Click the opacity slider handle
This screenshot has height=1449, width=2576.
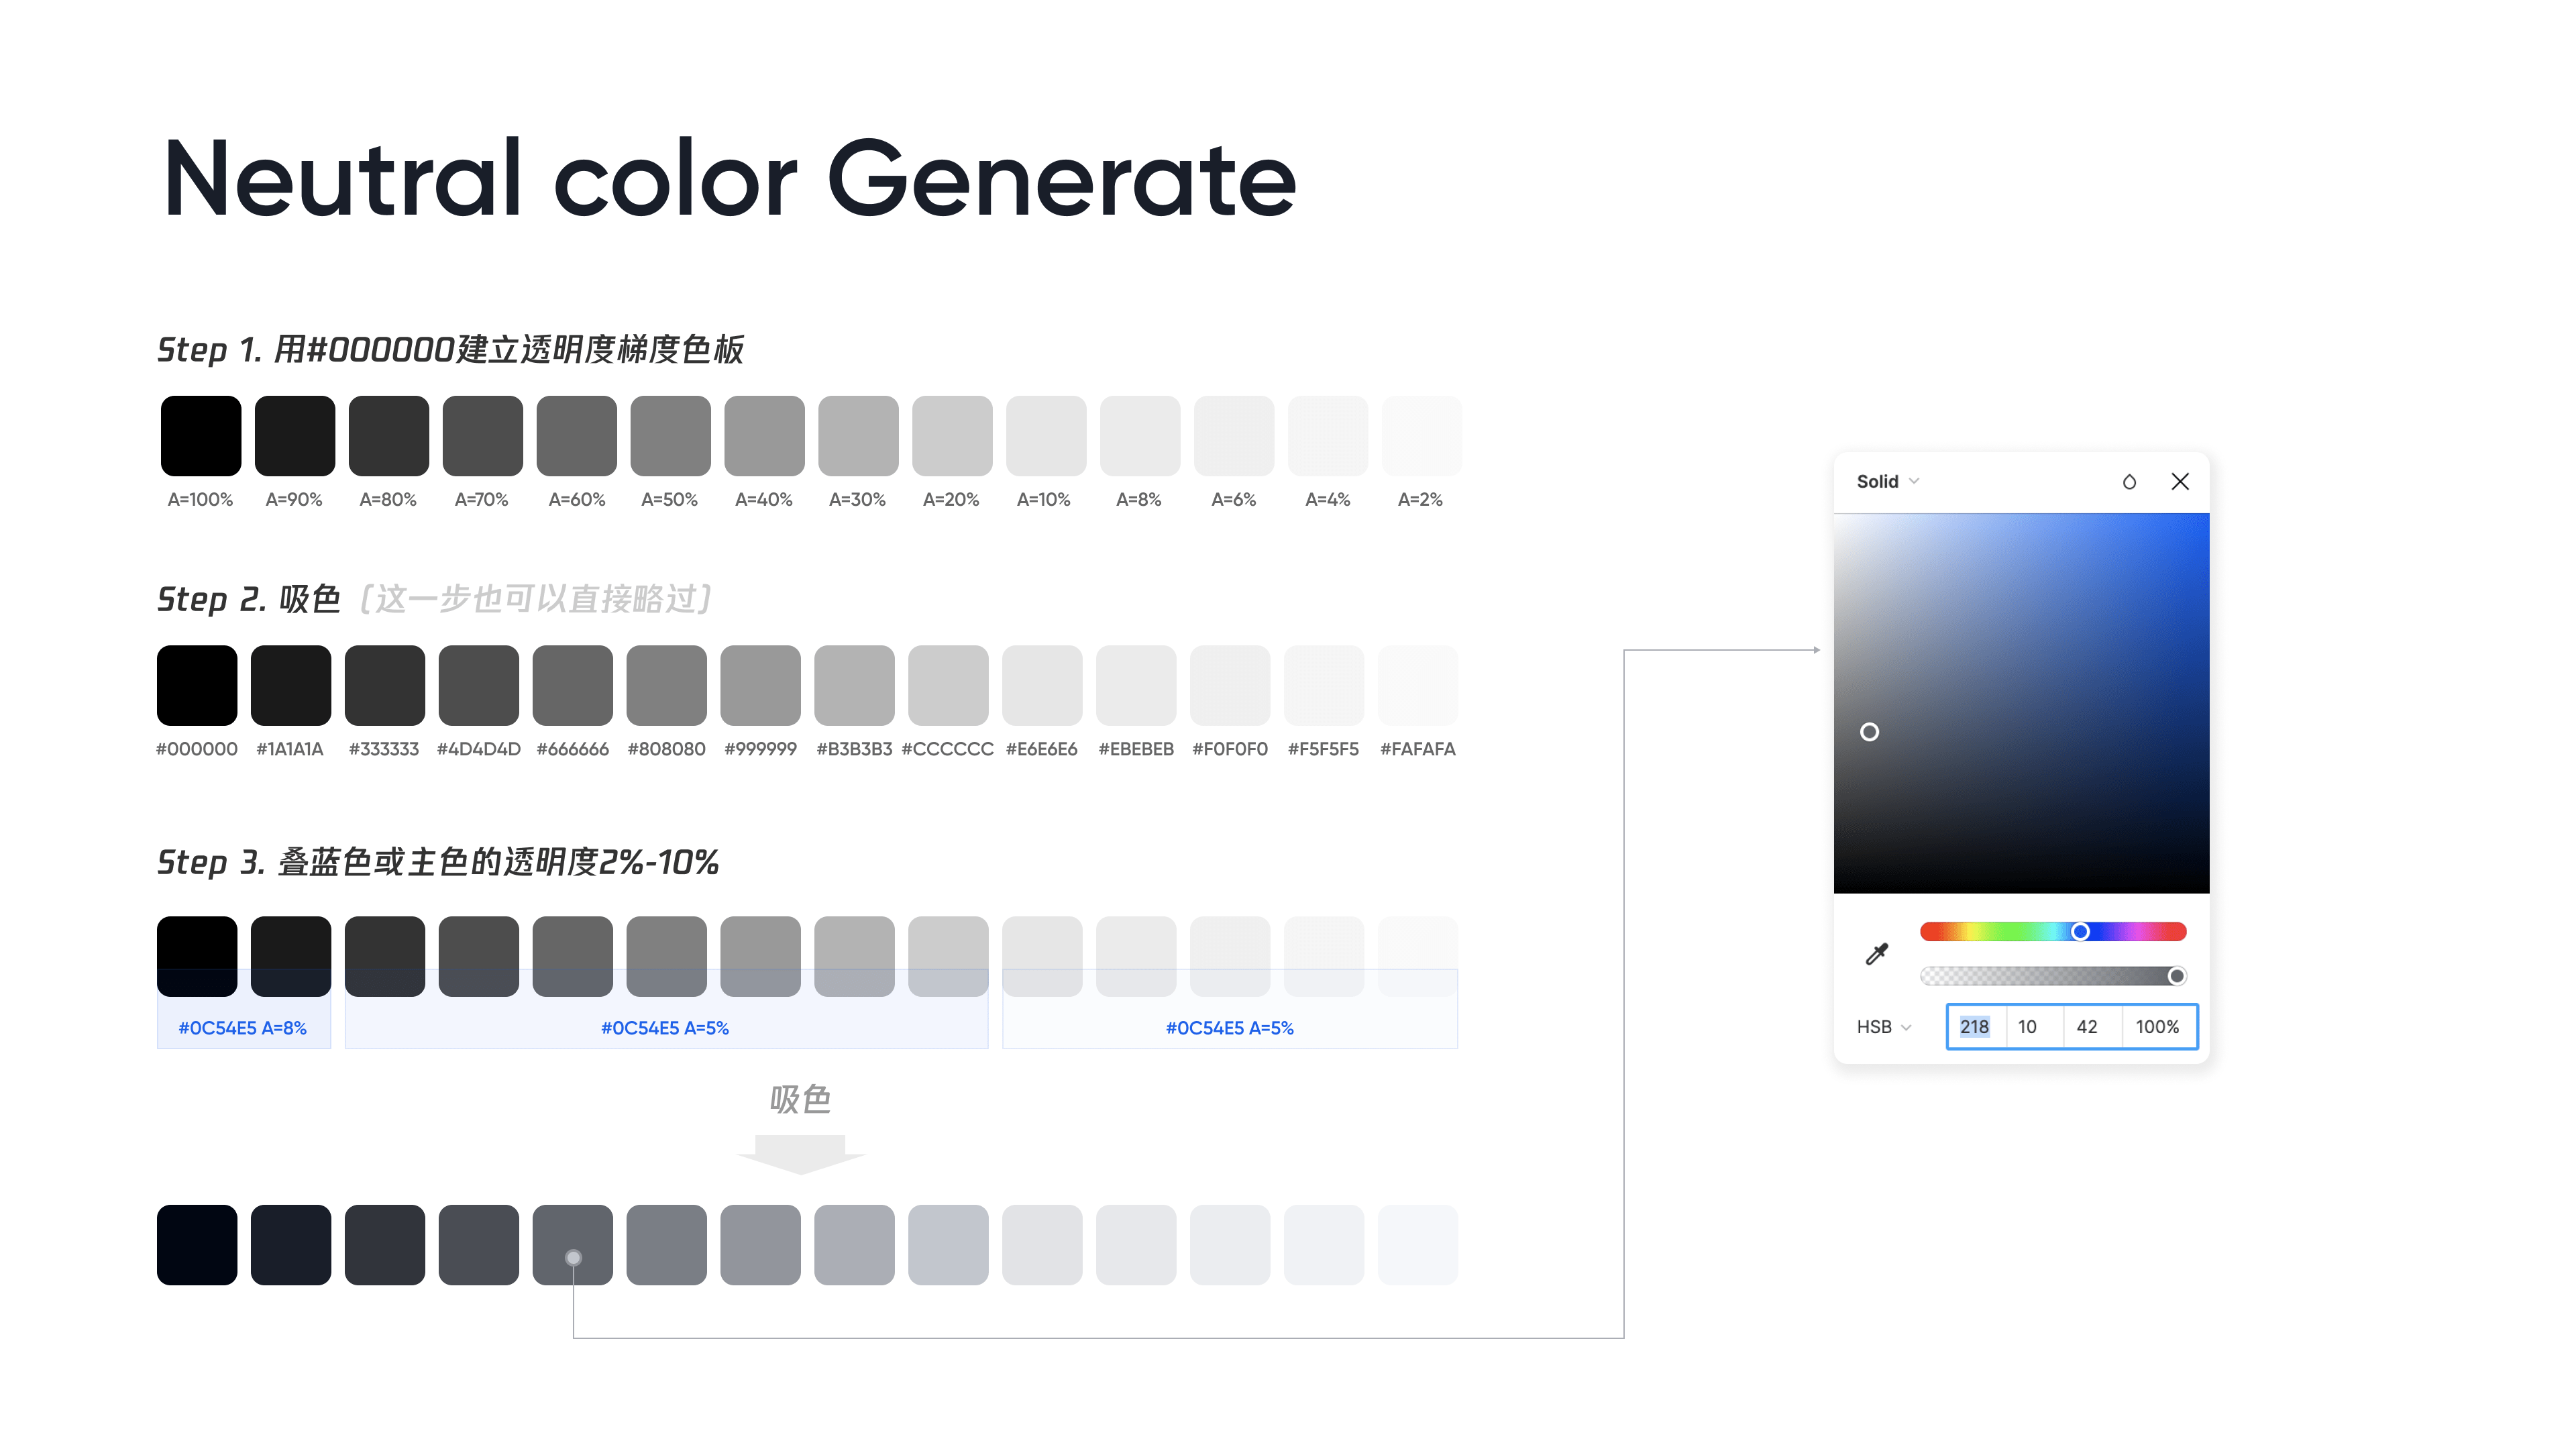click(x=2176, y=976)
